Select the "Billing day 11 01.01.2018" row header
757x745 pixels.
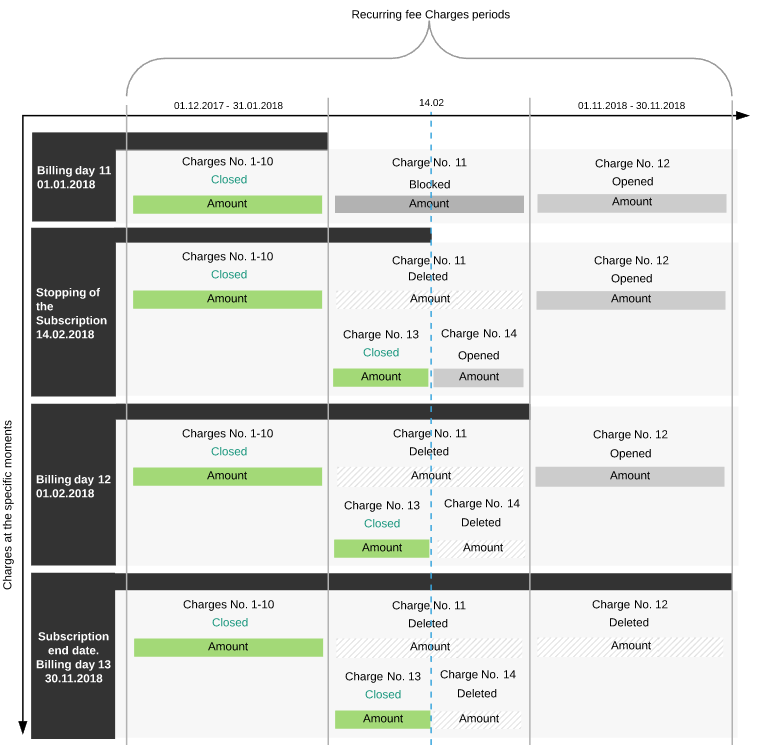(x=73, y=177)
